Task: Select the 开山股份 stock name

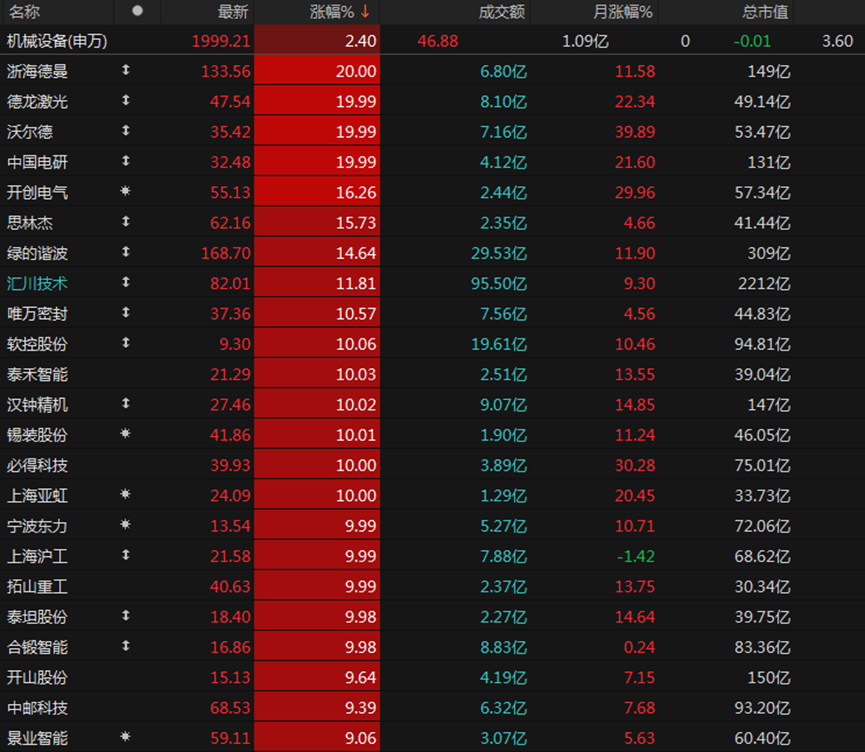Action: 37,678
